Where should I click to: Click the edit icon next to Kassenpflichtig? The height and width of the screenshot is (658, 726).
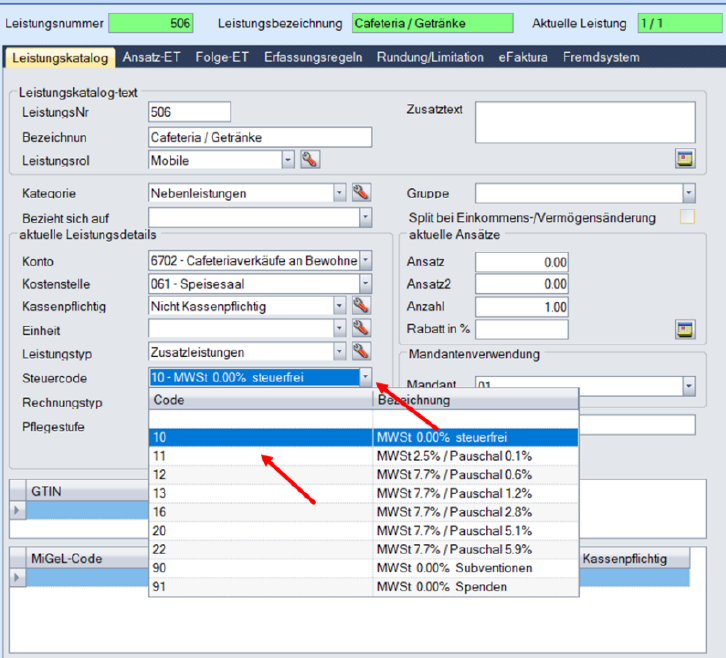361,306
